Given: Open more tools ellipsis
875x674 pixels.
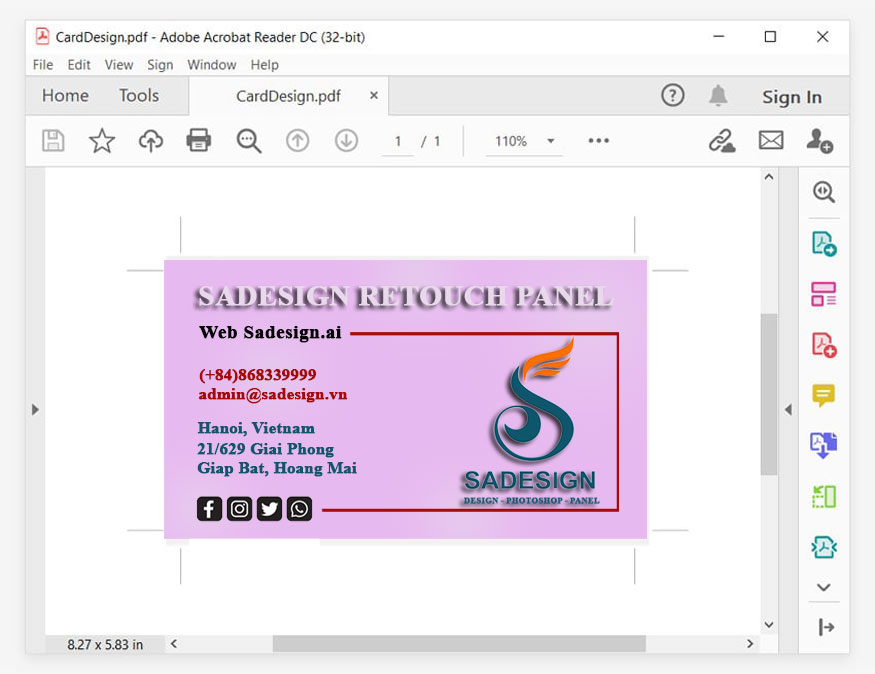Looking at the screenshot, I should click(598, 141).
